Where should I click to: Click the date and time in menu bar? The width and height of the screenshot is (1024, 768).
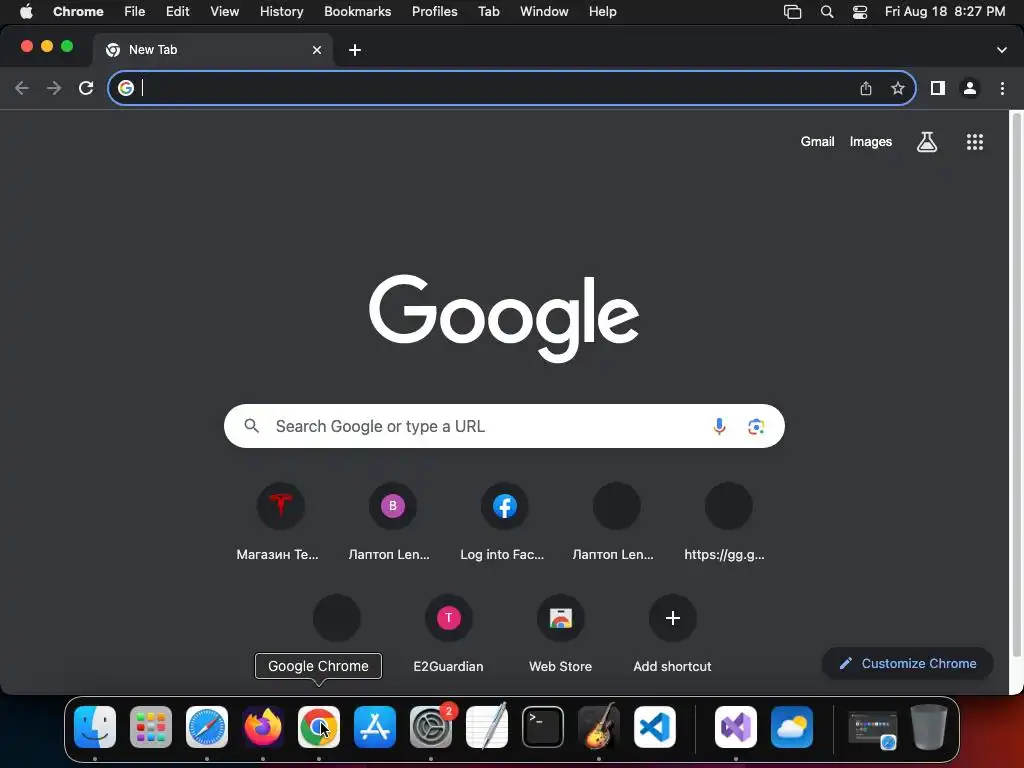pos(945,12)
